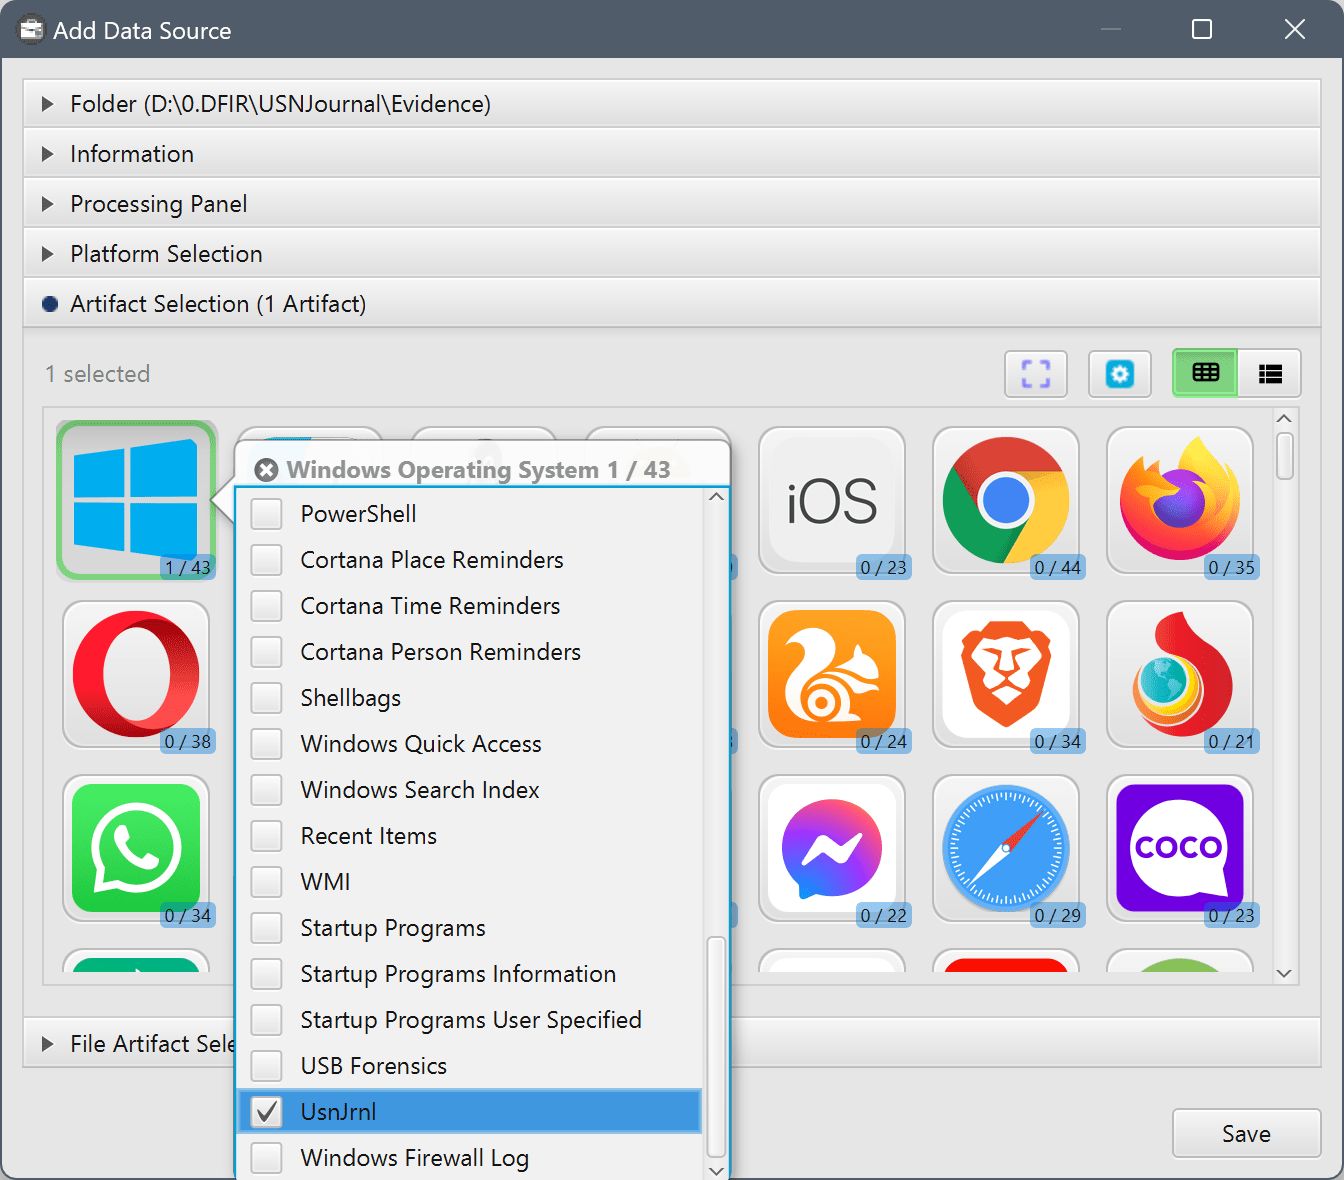Select the Brave browser artifact tile
1344x1180 pixels.
pyautogui.click(x=1006, y=675)
